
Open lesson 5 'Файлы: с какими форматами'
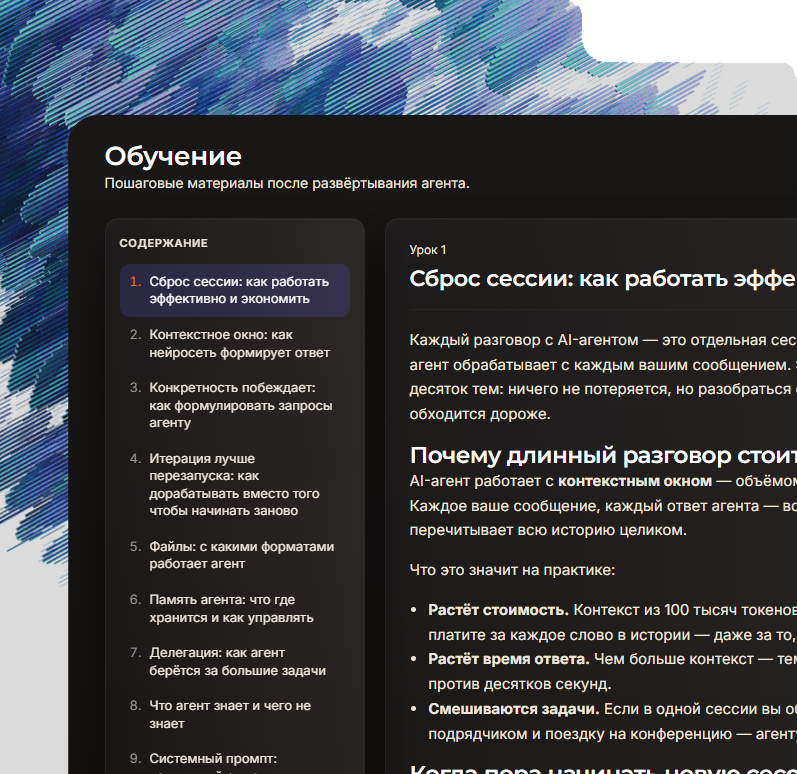coord(235,555)
